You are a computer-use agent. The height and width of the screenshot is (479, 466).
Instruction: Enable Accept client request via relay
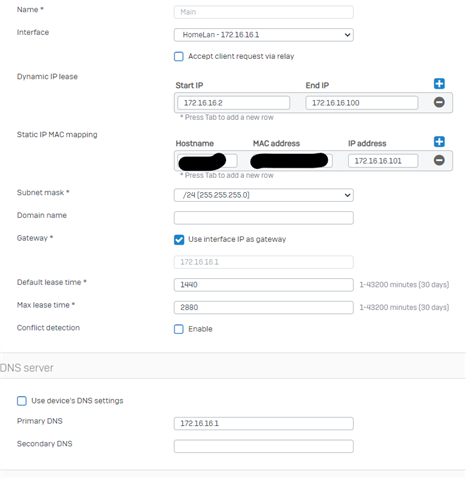coord(179,56)
